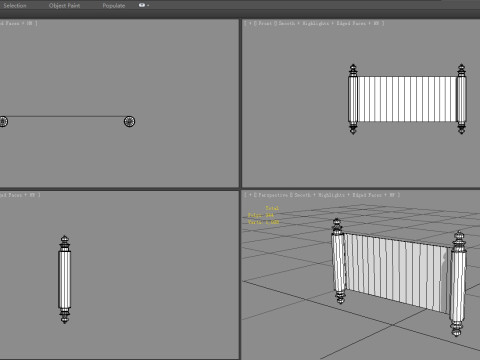The height and width of the screenshot is (360, 480).
Task: Open the Front viewport [+] general menu
Action: pyautogui.click(x=250, y=23)
